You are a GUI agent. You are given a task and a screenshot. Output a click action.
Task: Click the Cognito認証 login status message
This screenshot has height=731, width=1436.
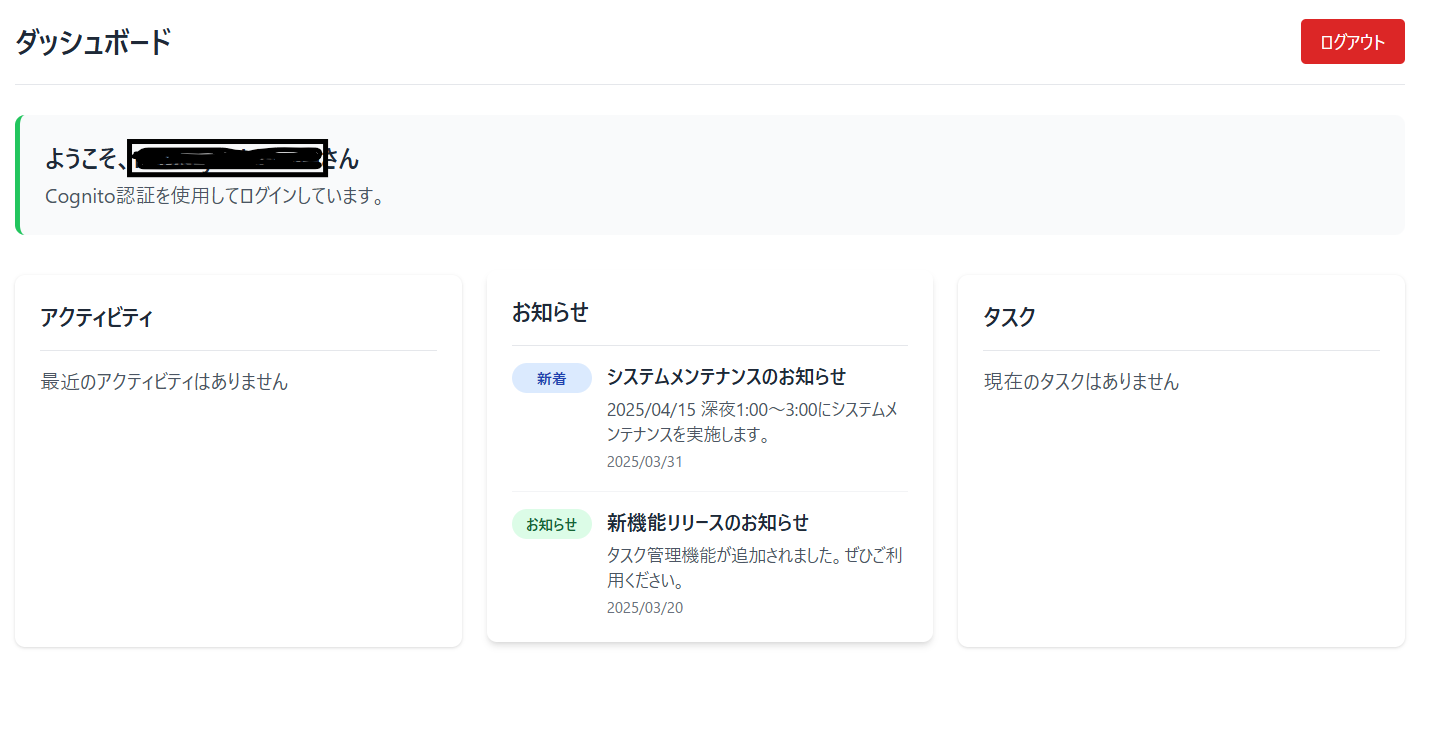coord(215,196)
